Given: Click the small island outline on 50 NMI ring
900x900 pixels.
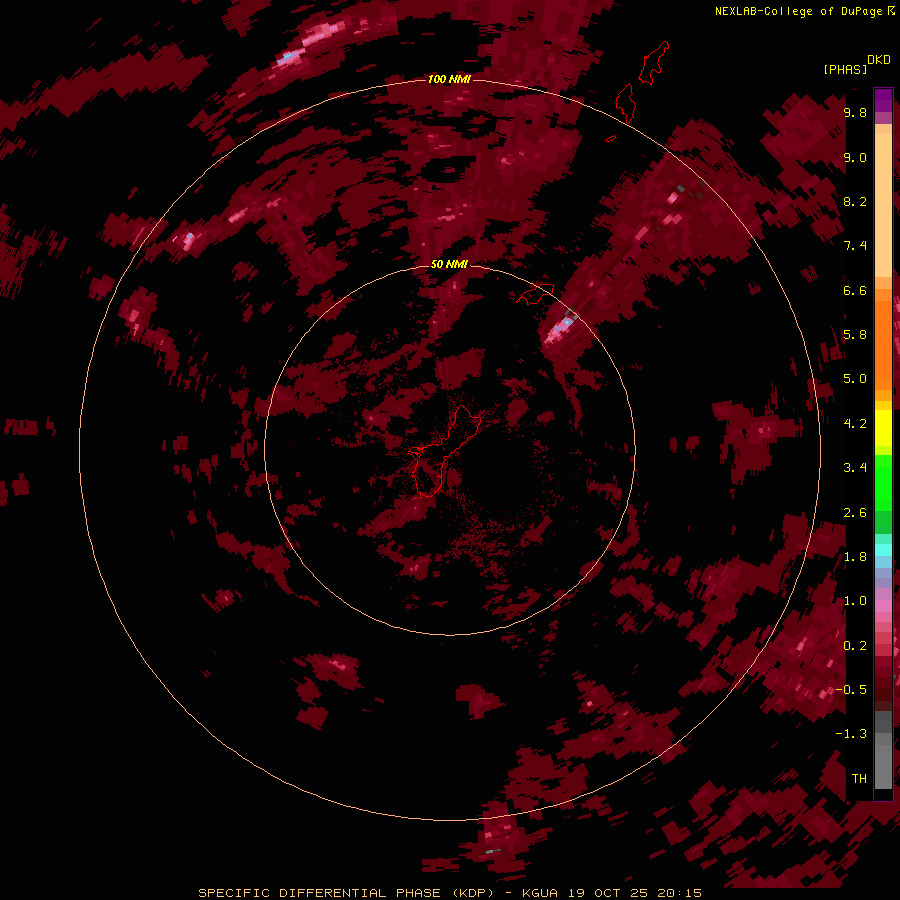Looking at the screenshot, I should pos(536,294).
